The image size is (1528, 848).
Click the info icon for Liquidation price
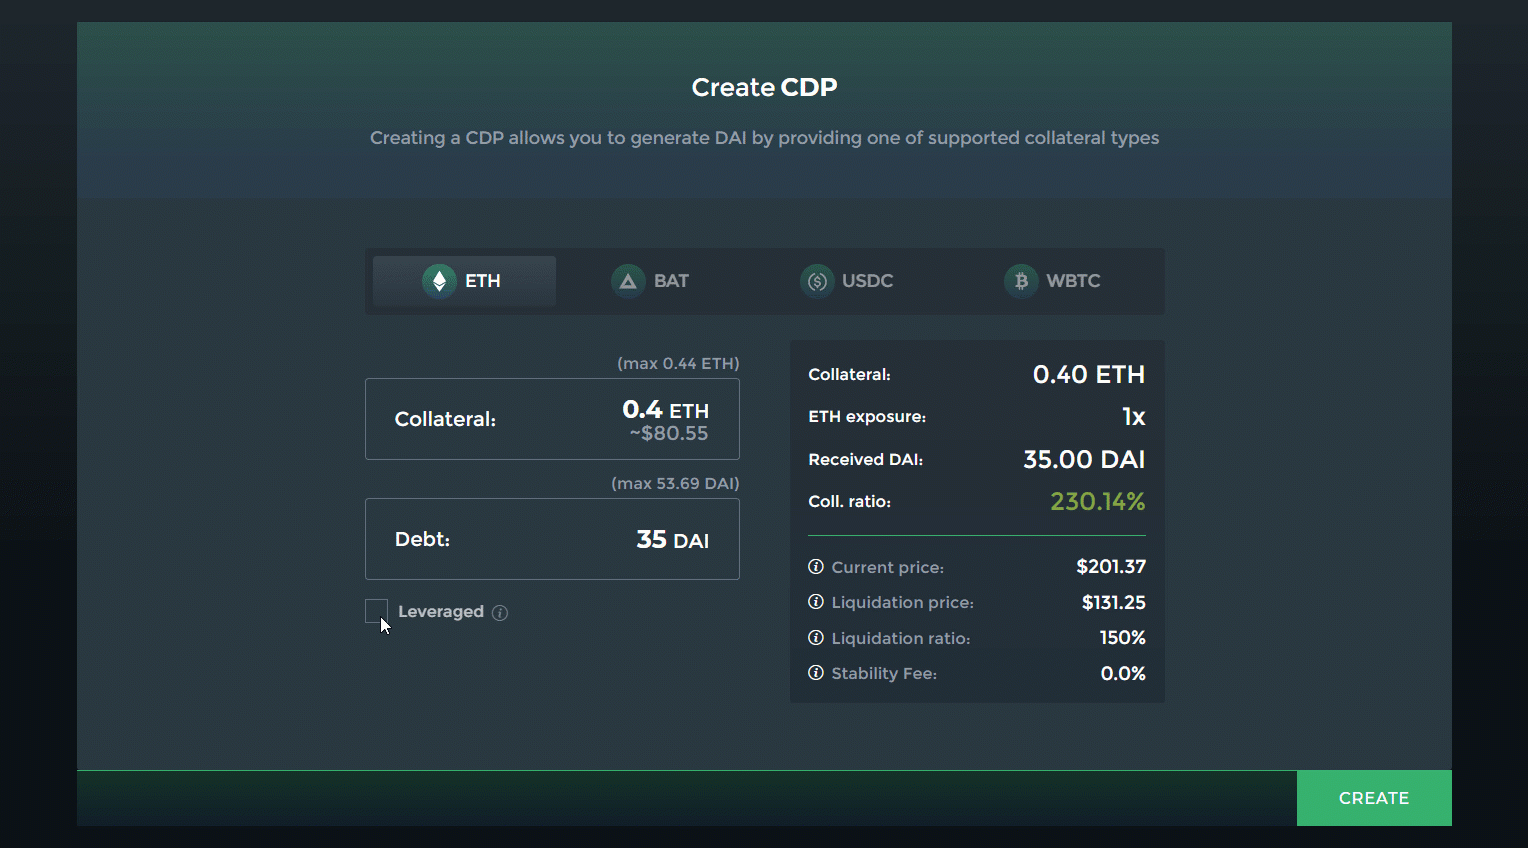(x=816, y=602)
